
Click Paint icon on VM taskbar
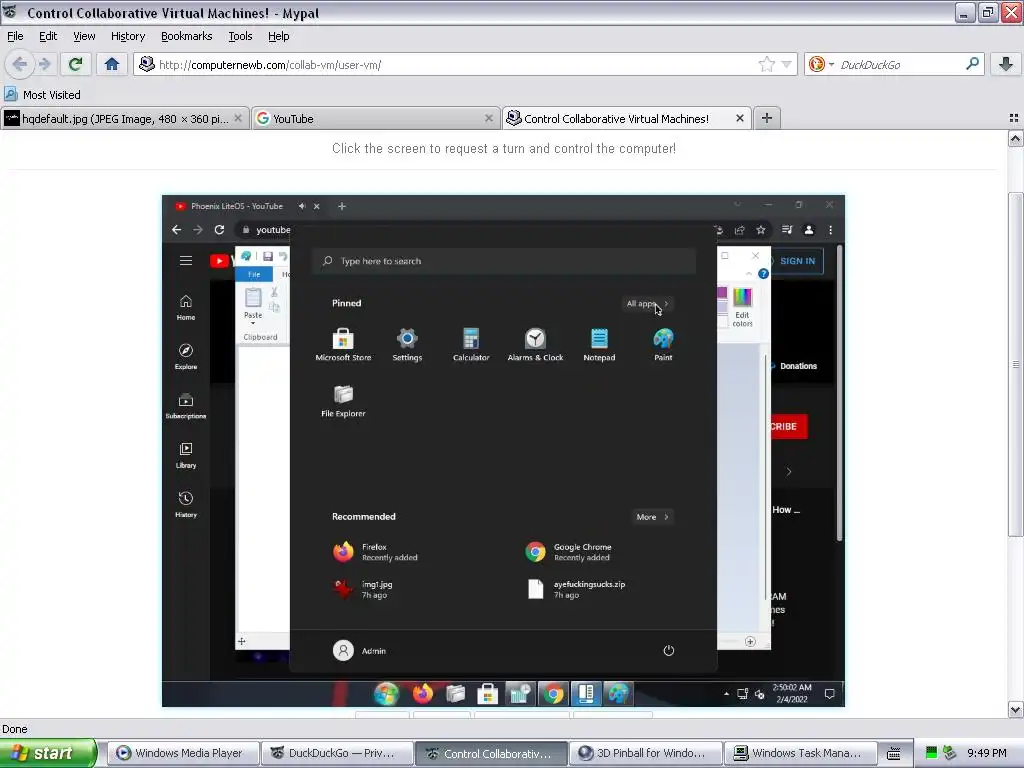pos(618,694)
